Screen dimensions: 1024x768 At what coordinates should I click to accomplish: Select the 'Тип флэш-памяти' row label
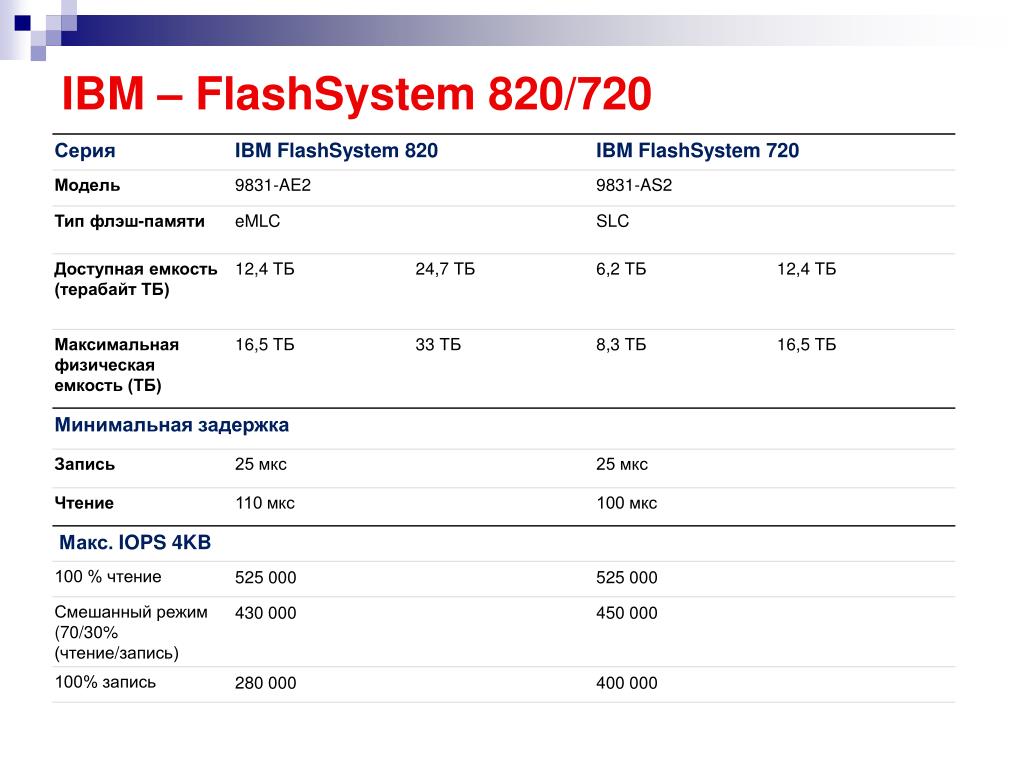(x=129, y=221)
